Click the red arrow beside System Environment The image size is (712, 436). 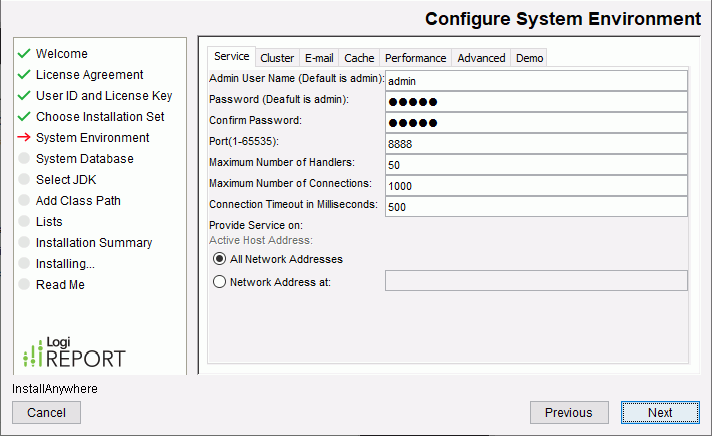24,138
